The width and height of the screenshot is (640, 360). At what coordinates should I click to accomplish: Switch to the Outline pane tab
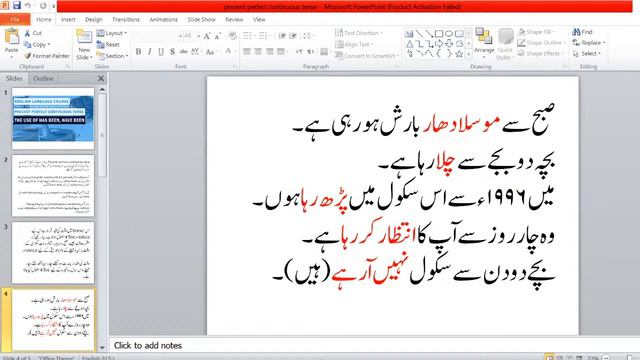(43, 78)
